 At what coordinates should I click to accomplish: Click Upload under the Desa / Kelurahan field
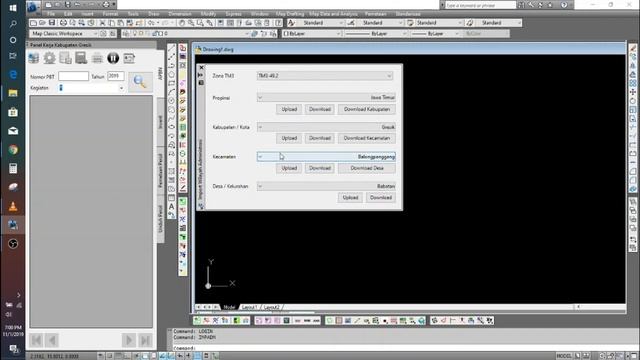click(350, 197)
